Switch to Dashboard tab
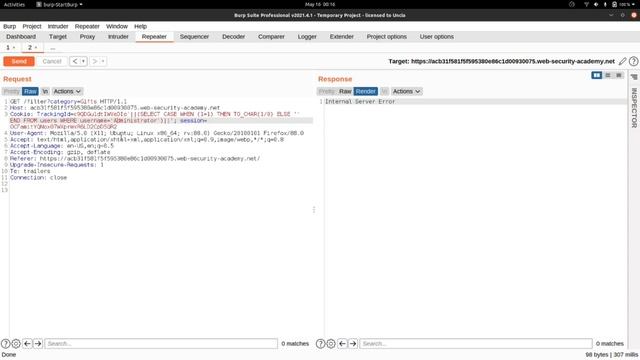The image size is (640, 360). [21, 37]
